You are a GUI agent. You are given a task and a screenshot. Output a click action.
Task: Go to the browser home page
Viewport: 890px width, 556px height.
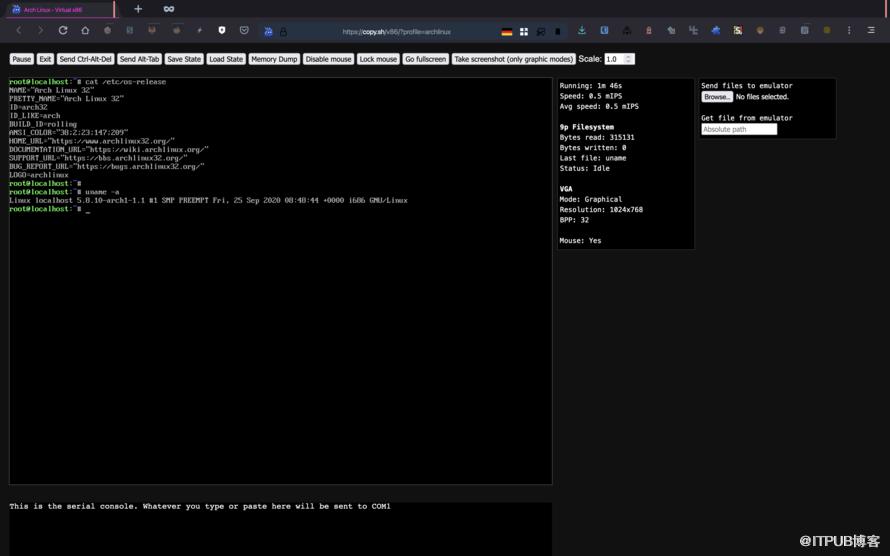pyautogui.click(x=85, y=31)
